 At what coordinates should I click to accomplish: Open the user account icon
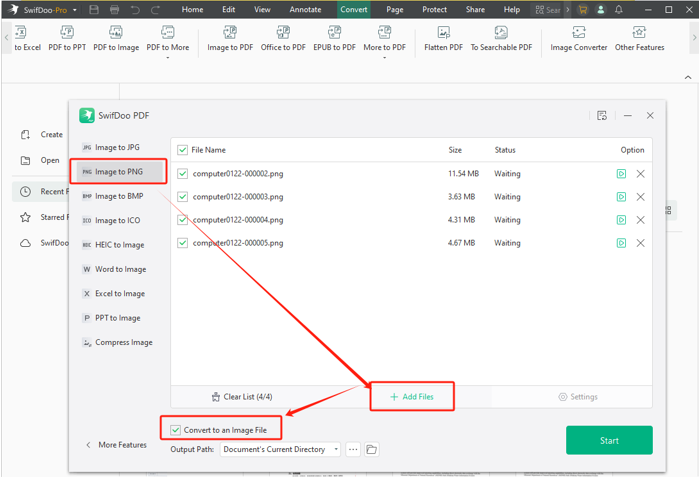click(600, 9)
